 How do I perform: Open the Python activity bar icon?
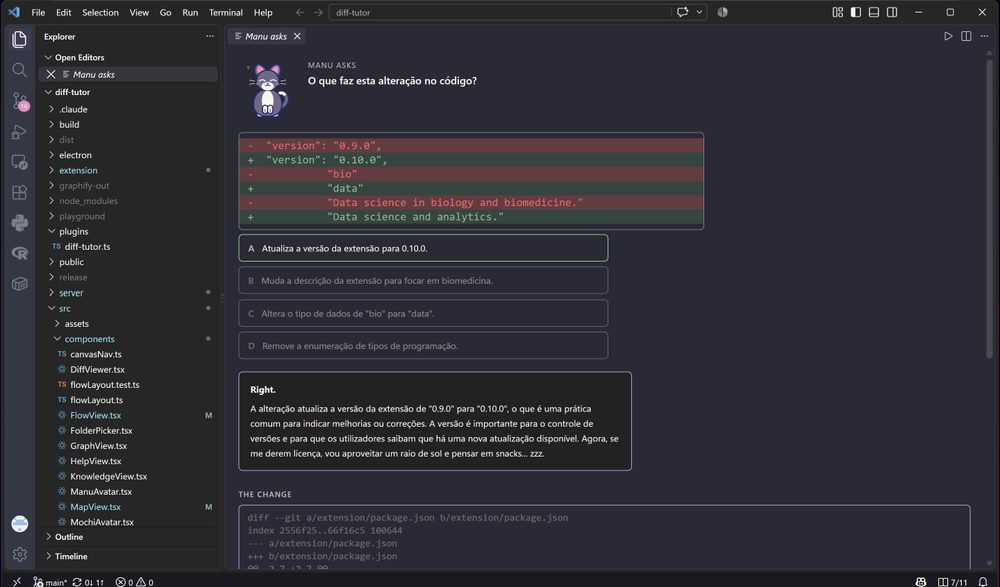pyautogui.click(x=19, y=223)
